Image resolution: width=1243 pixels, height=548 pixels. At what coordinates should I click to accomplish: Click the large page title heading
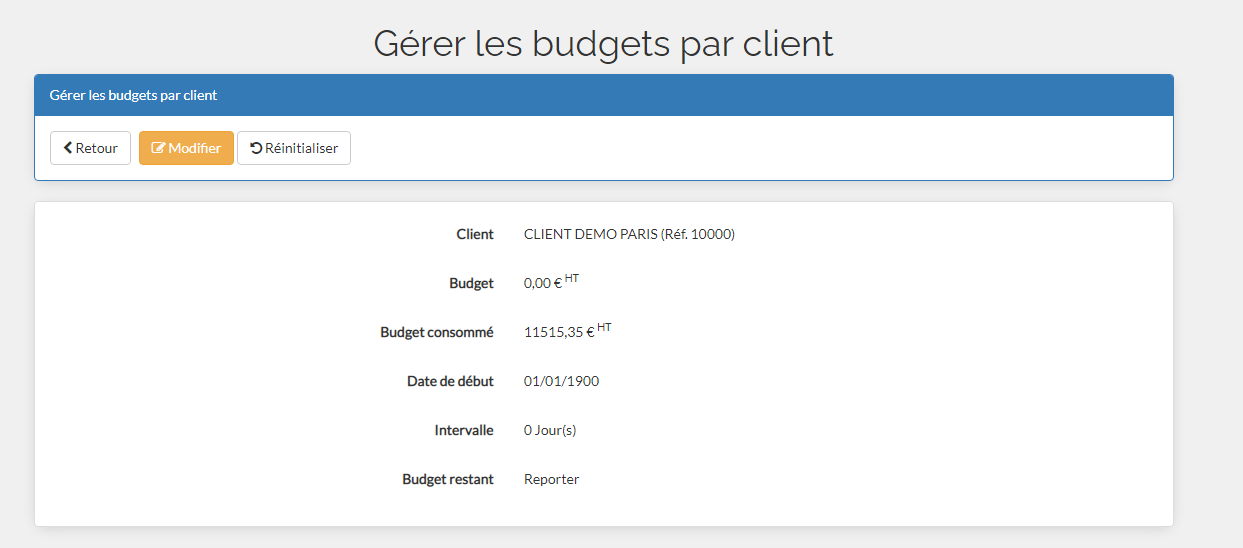[603, 44]
